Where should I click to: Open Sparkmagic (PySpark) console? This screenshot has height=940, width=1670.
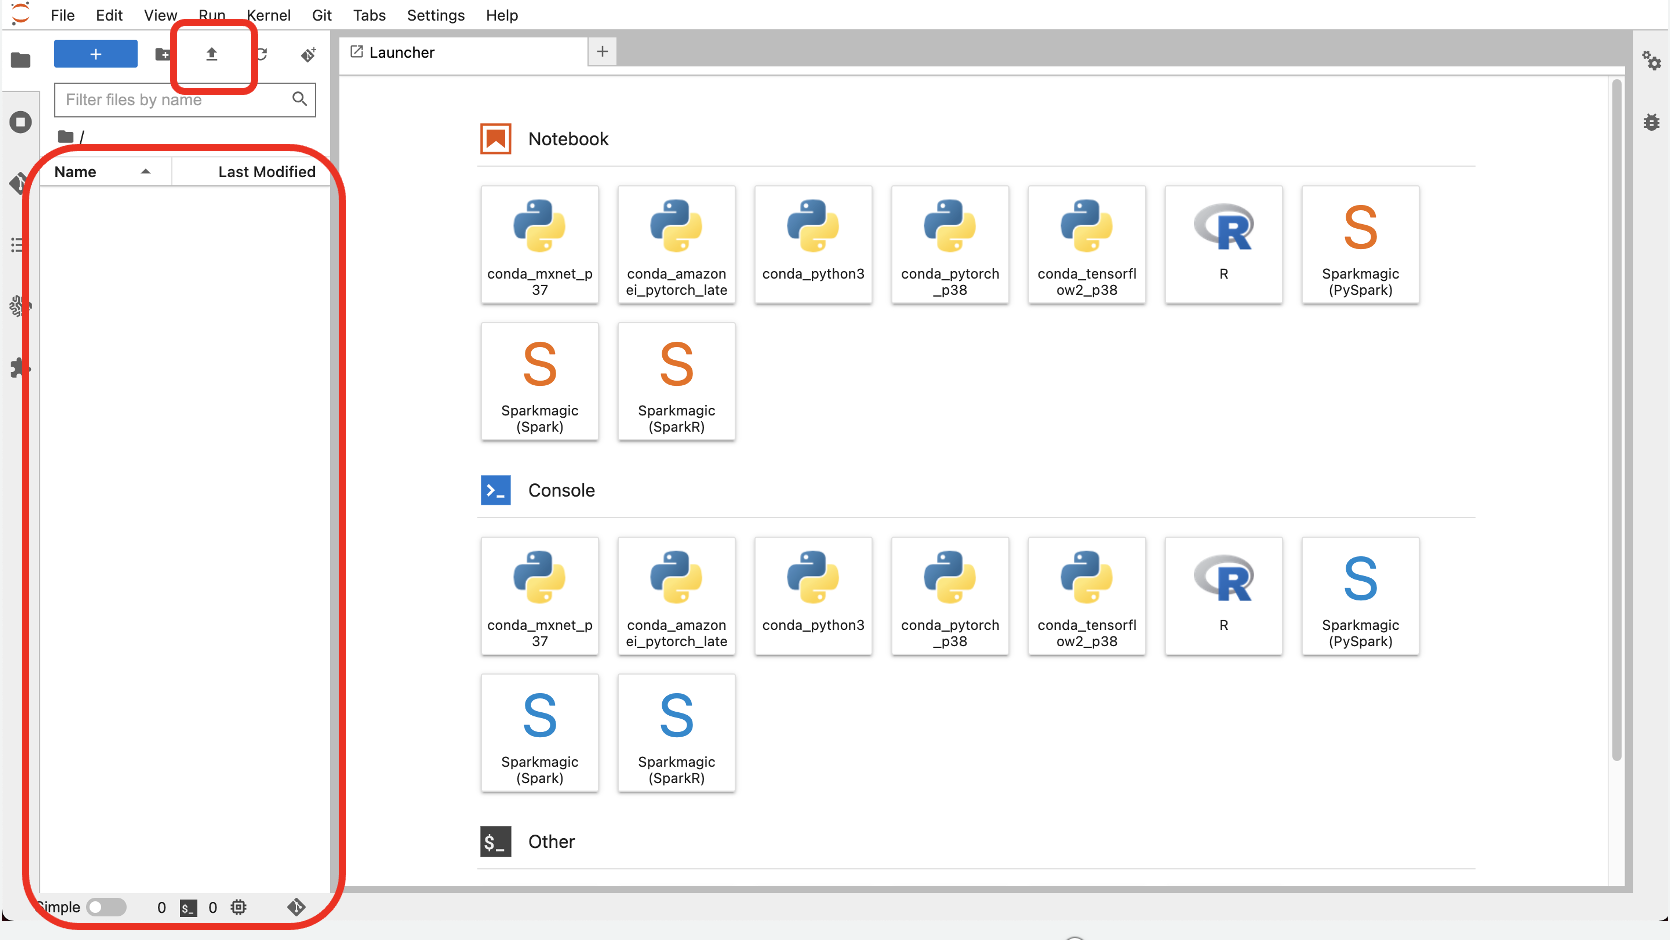pos(1360,596)
